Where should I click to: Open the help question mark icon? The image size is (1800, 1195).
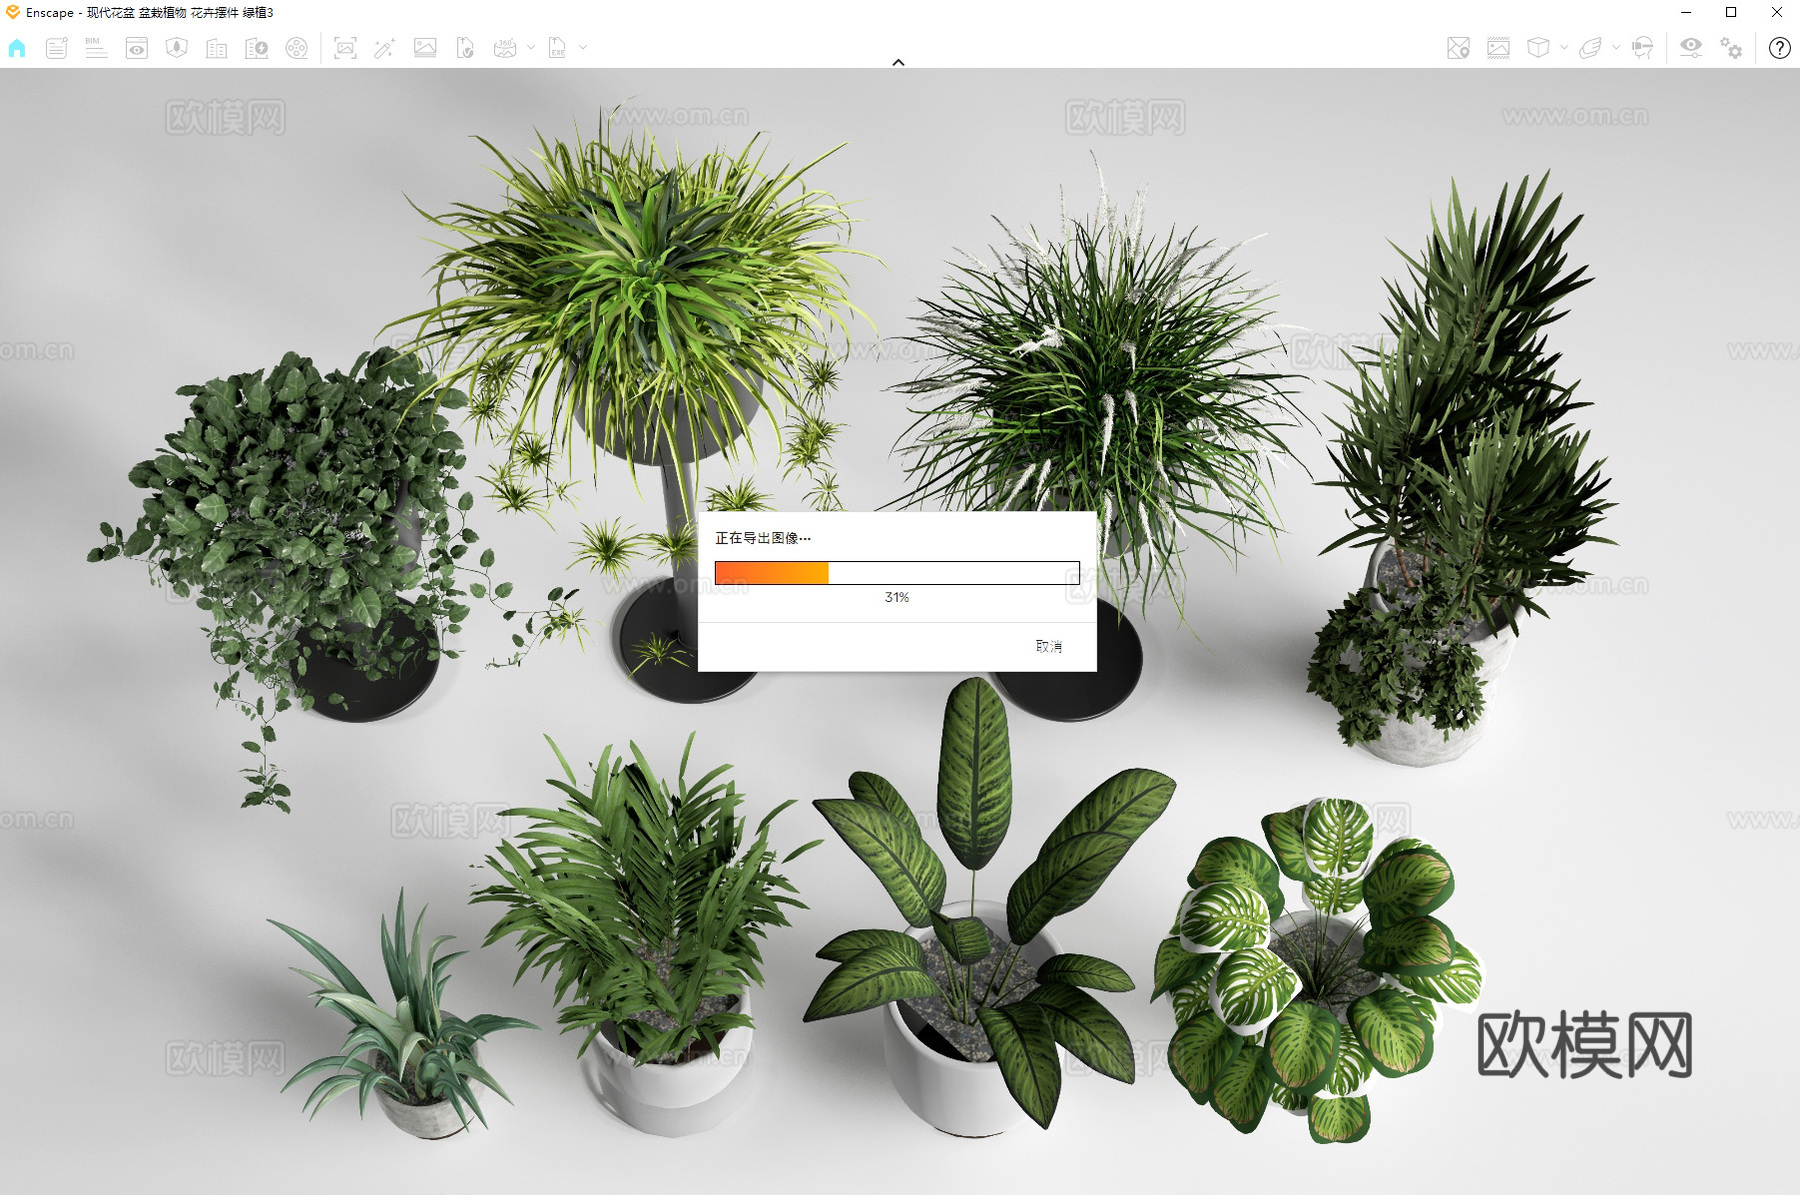1780,48
